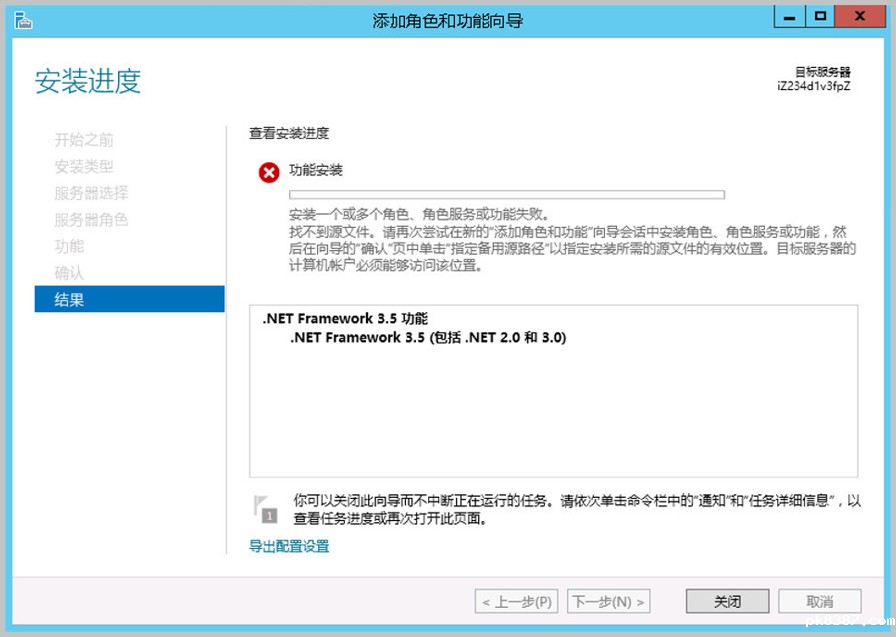Click the 功能安装 progress bar
This screenshot has width=896, height=637.
point(506,195)
